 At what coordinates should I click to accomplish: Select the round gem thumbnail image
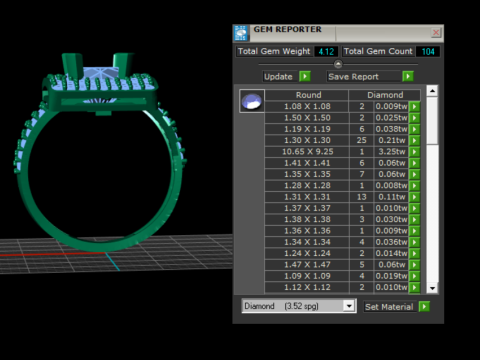[x=252, y=101]
